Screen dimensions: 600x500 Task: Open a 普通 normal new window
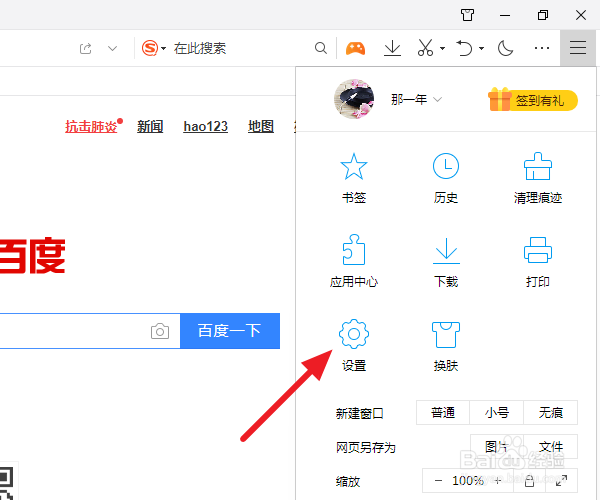pyautogui.click(x=443, y=412)
